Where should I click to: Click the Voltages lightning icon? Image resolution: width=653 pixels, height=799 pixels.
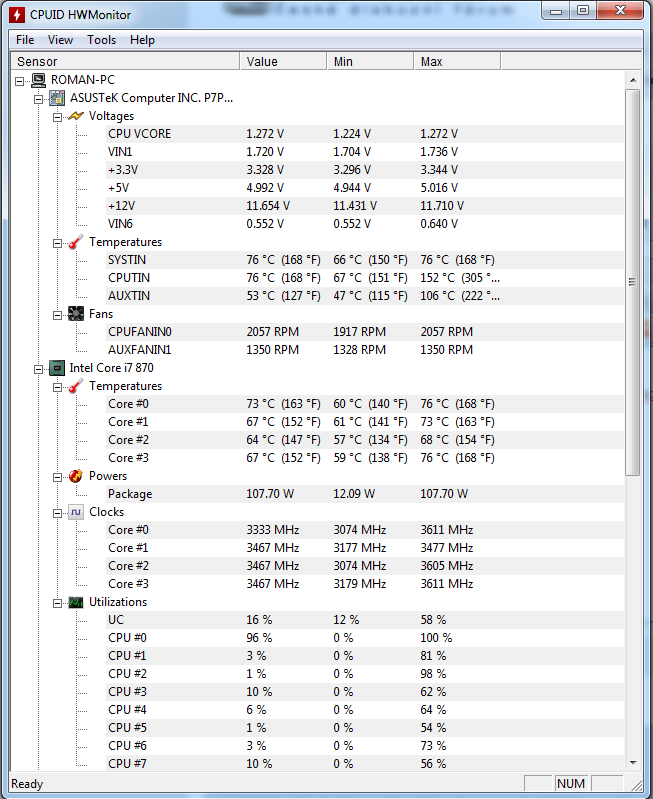point(76,116)
